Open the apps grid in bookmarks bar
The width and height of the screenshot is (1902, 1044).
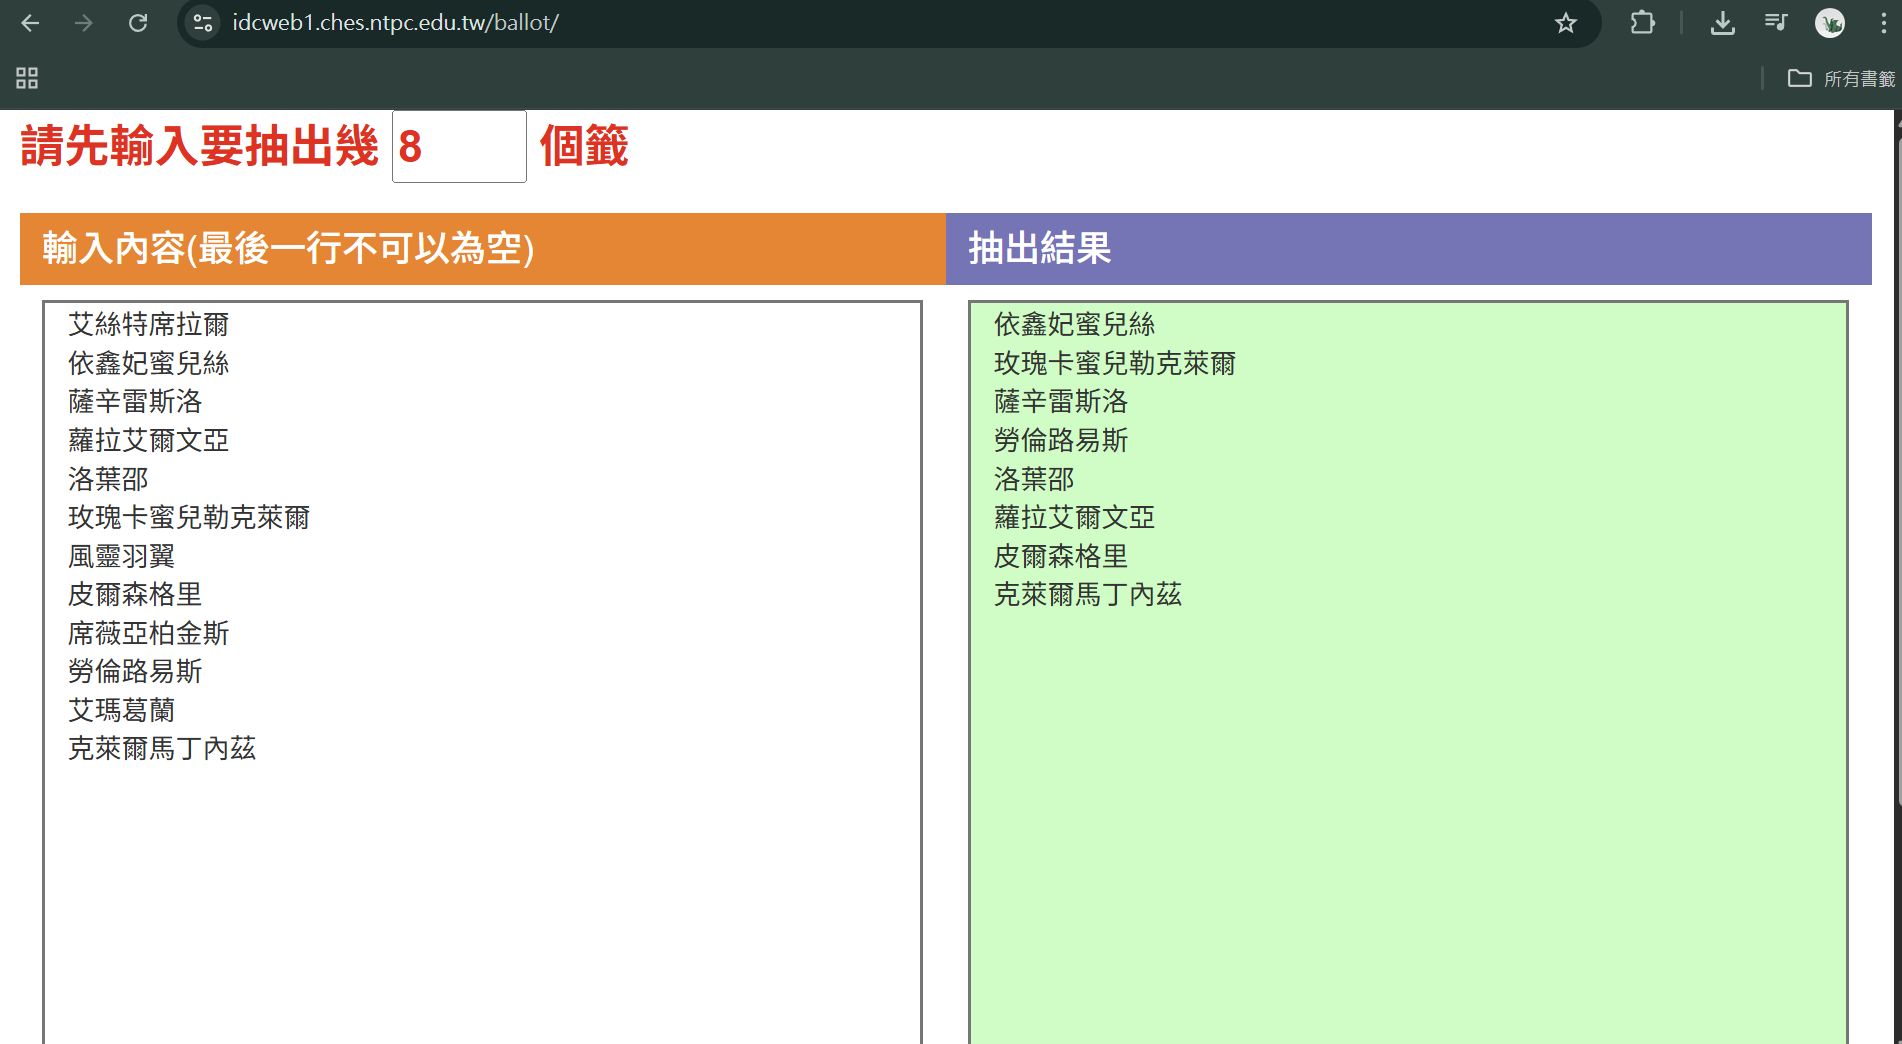[27, 78]
